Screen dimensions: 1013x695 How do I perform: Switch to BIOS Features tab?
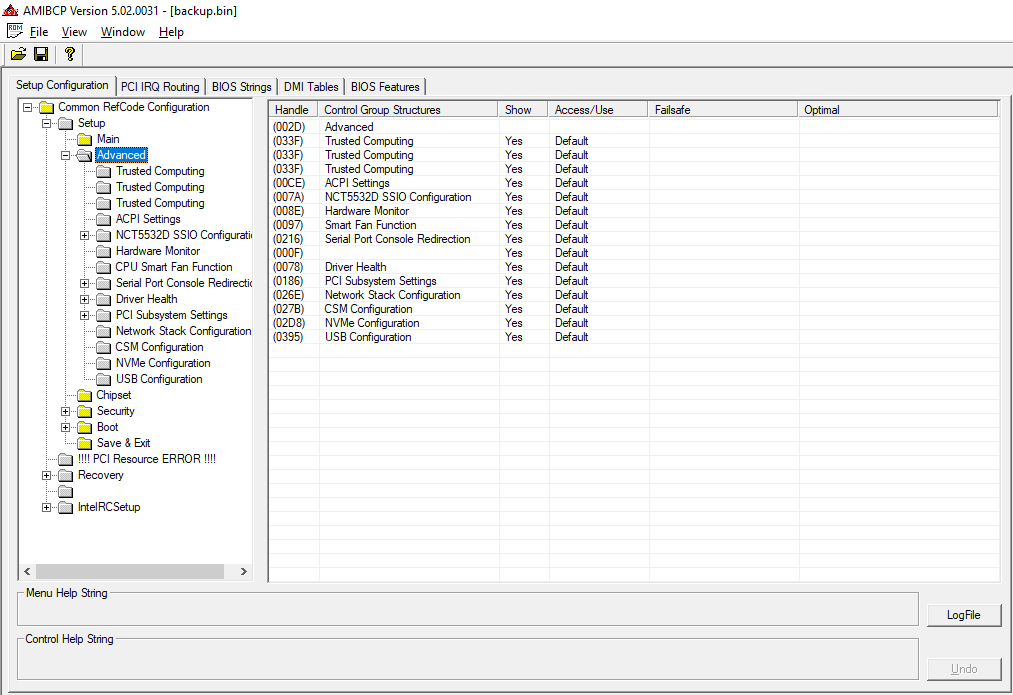[x=385, y=87]
